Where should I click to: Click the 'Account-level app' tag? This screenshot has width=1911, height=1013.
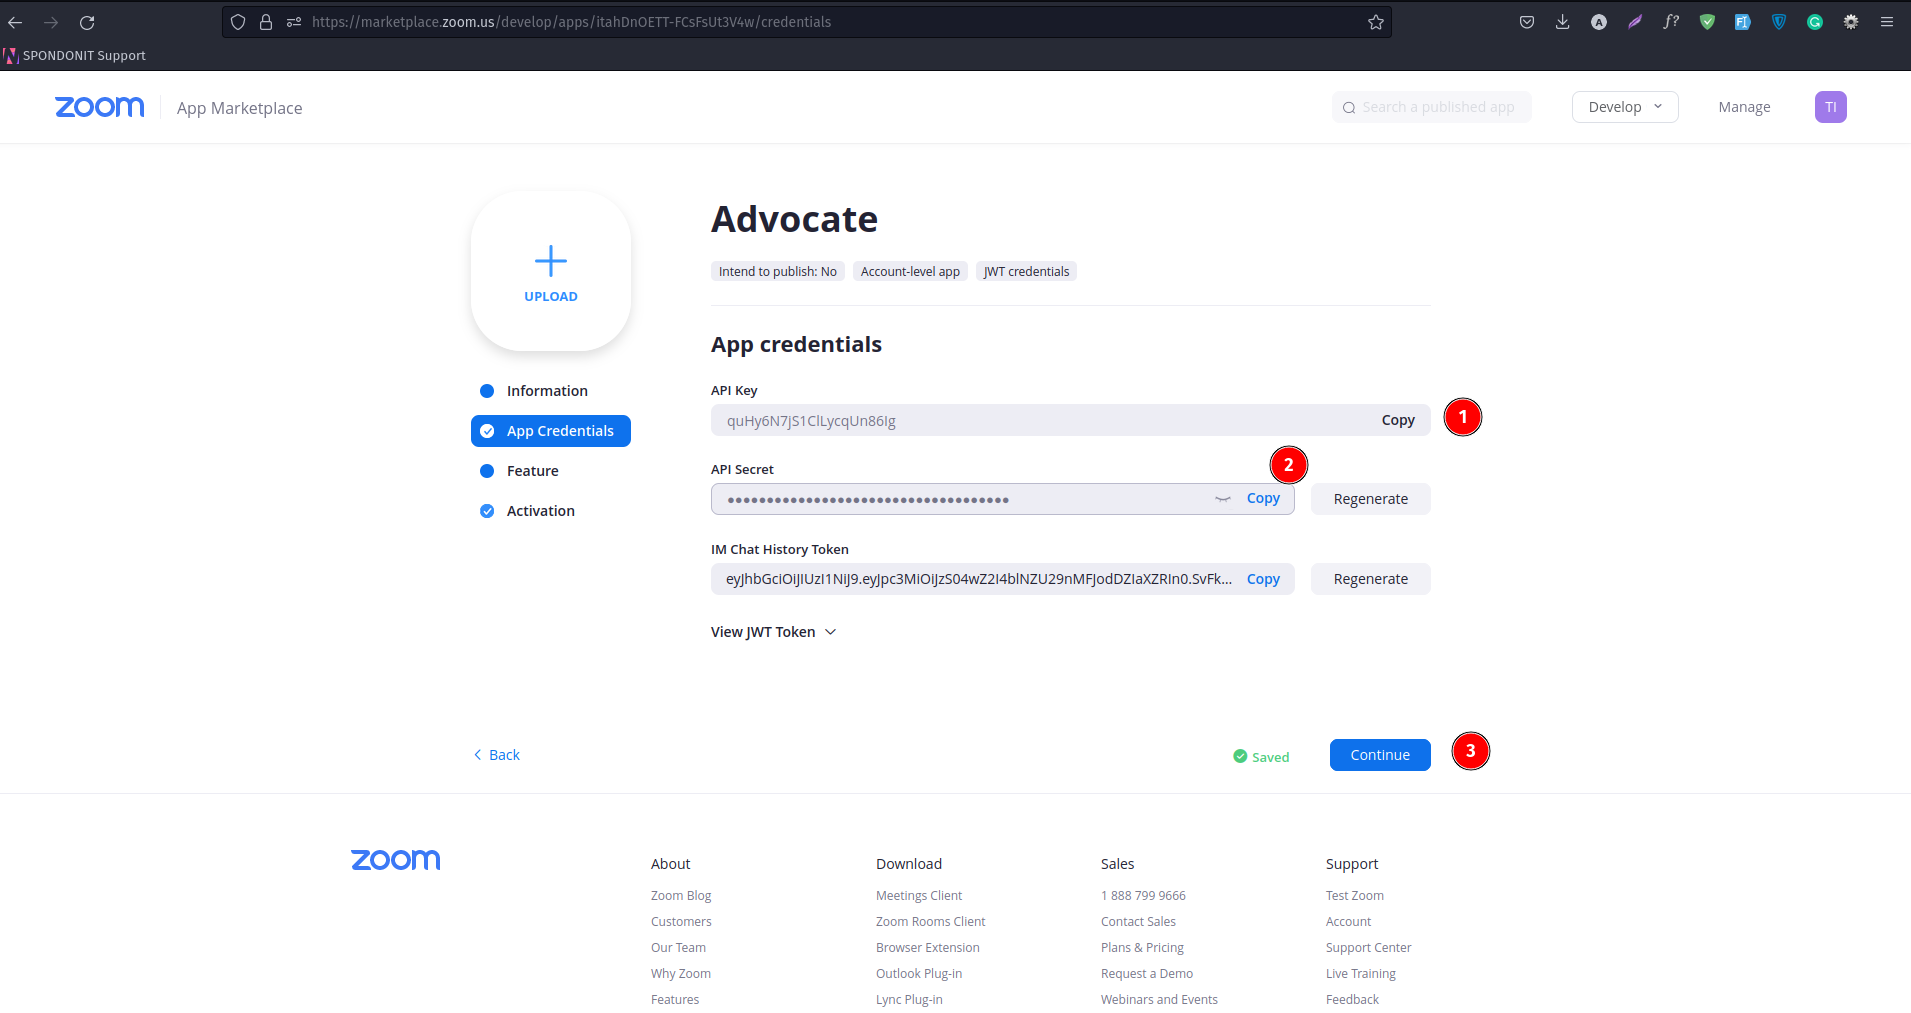tap(910, 272)
